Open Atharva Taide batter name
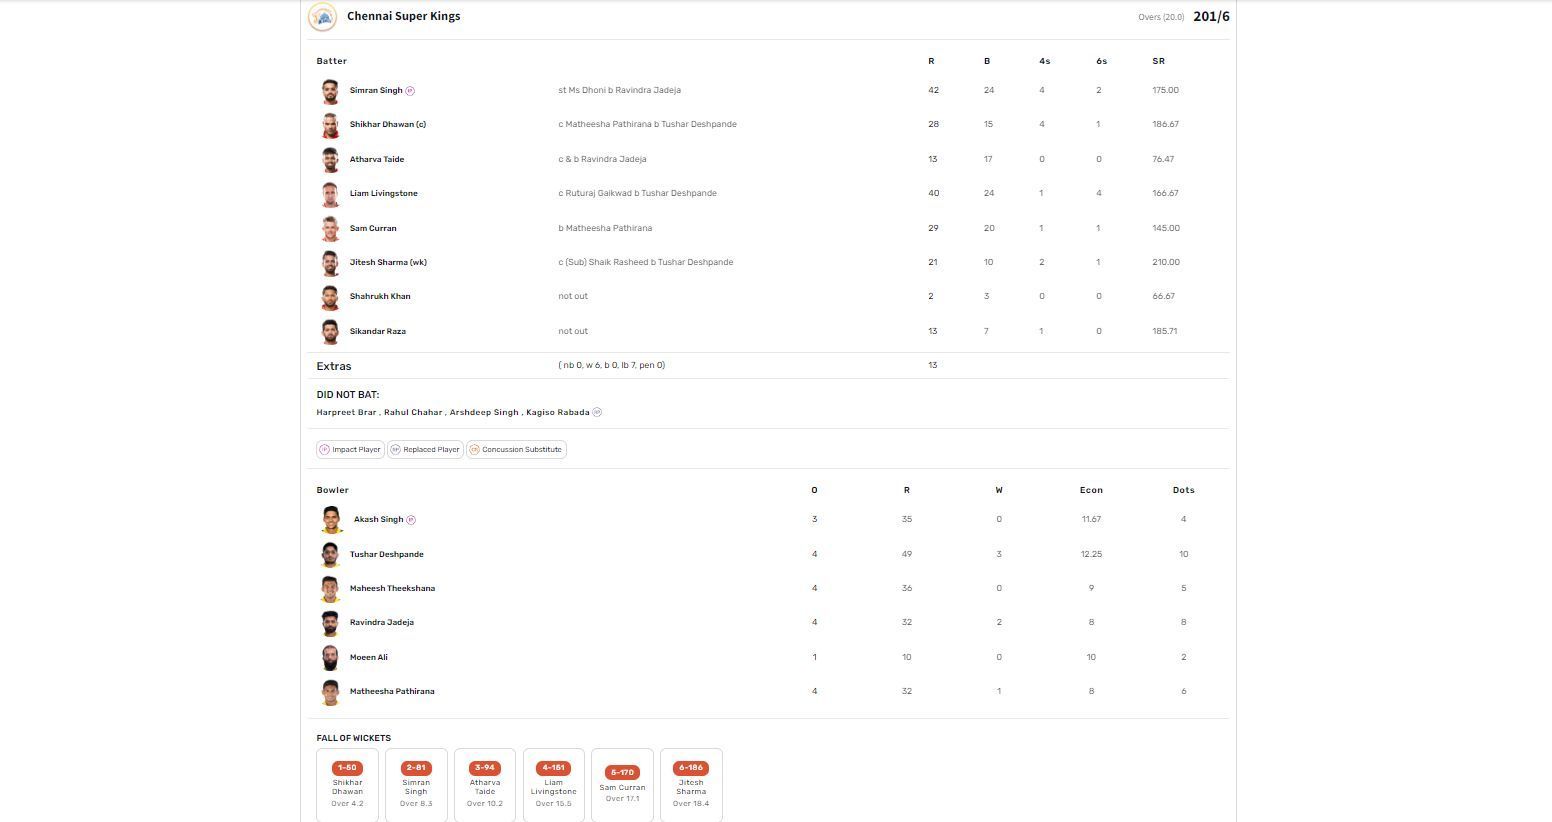The width and height of the screenshot is (1552, 822). pyautogui.click(x=377, y=160)
